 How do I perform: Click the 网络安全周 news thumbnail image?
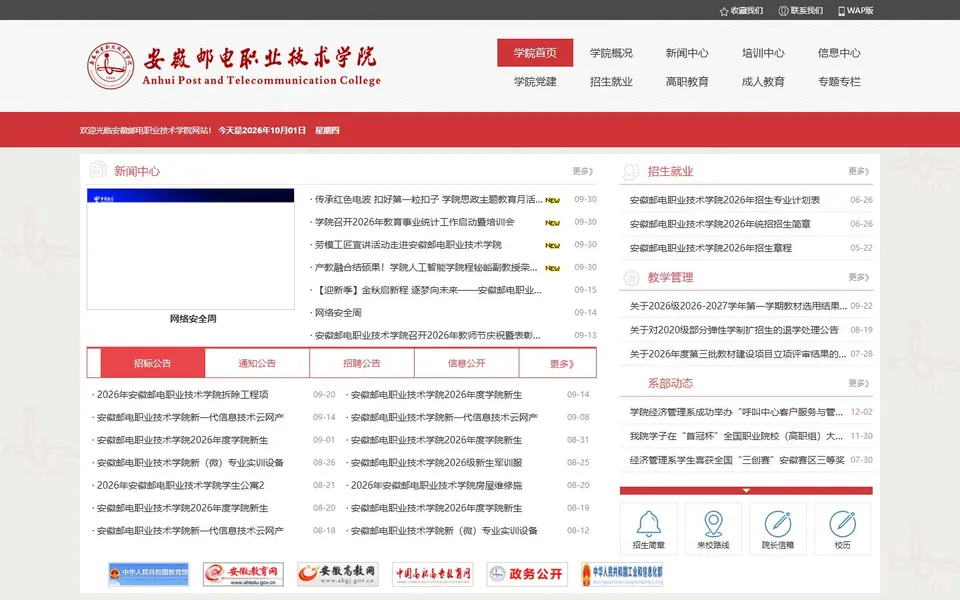[x=190, y=249]
